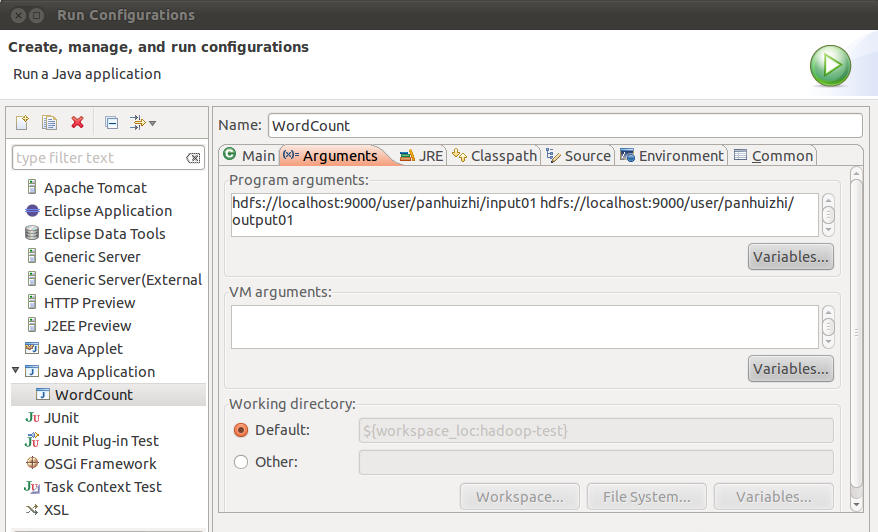Select XSL configuration type
The width and height of the screenshot is (878, 532).
point(56,510)
